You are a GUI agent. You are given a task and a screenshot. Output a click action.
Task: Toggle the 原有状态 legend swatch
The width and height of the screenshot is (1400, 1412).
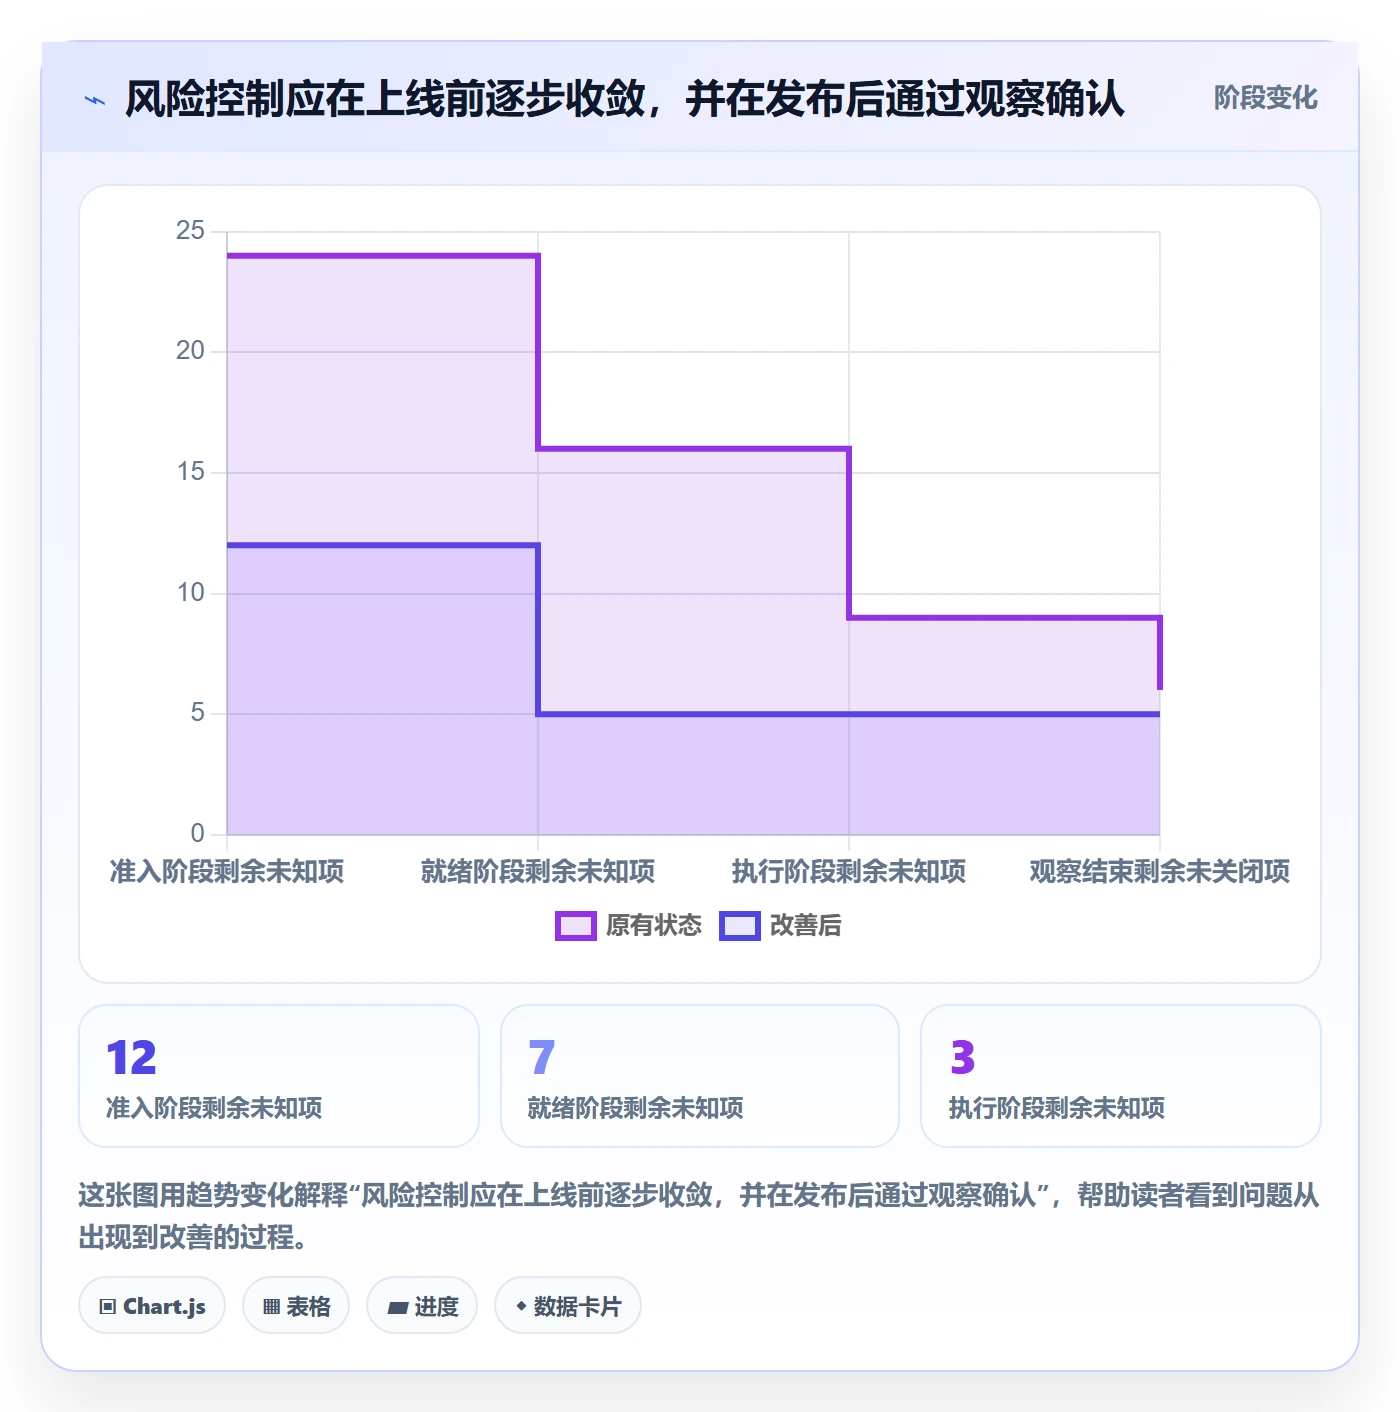pyautogui.click(x=576, y=926)
